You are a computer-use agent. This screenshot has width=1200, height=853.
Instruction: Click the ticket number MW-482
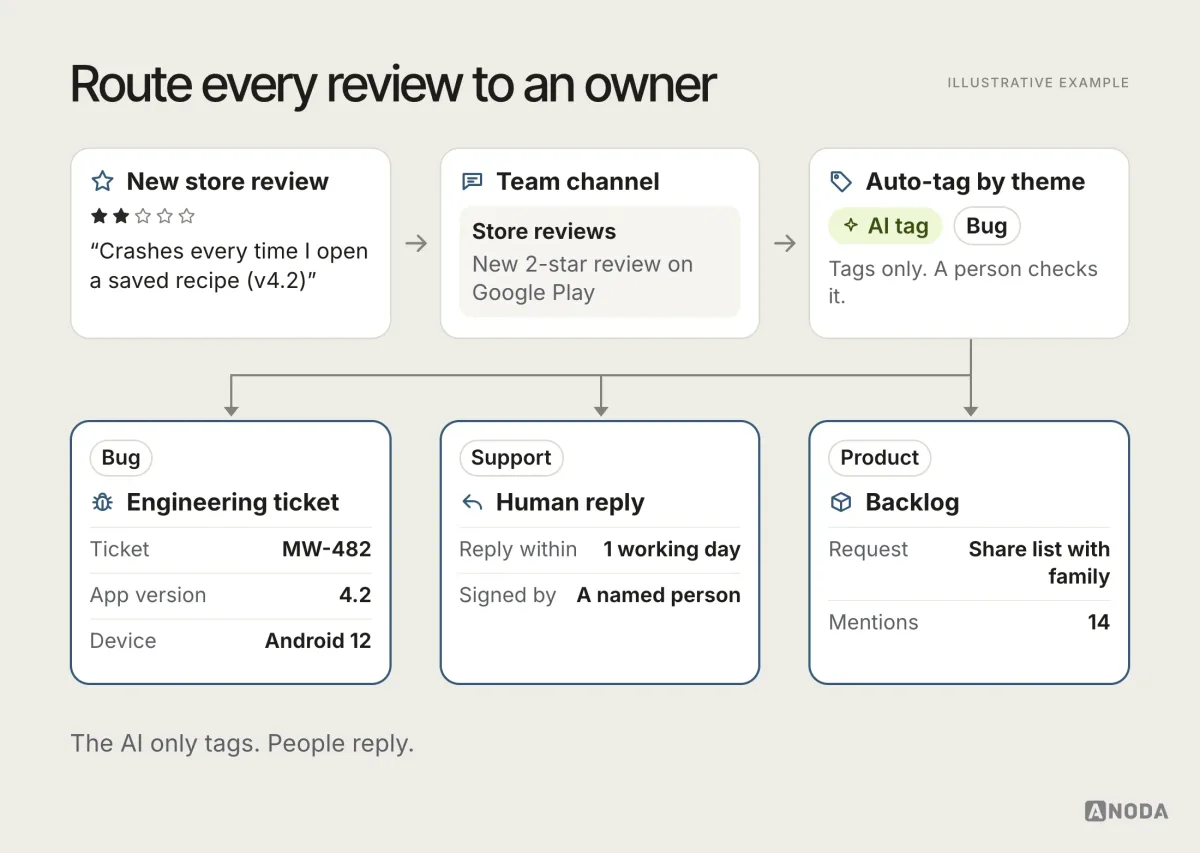tap(326, 549)
